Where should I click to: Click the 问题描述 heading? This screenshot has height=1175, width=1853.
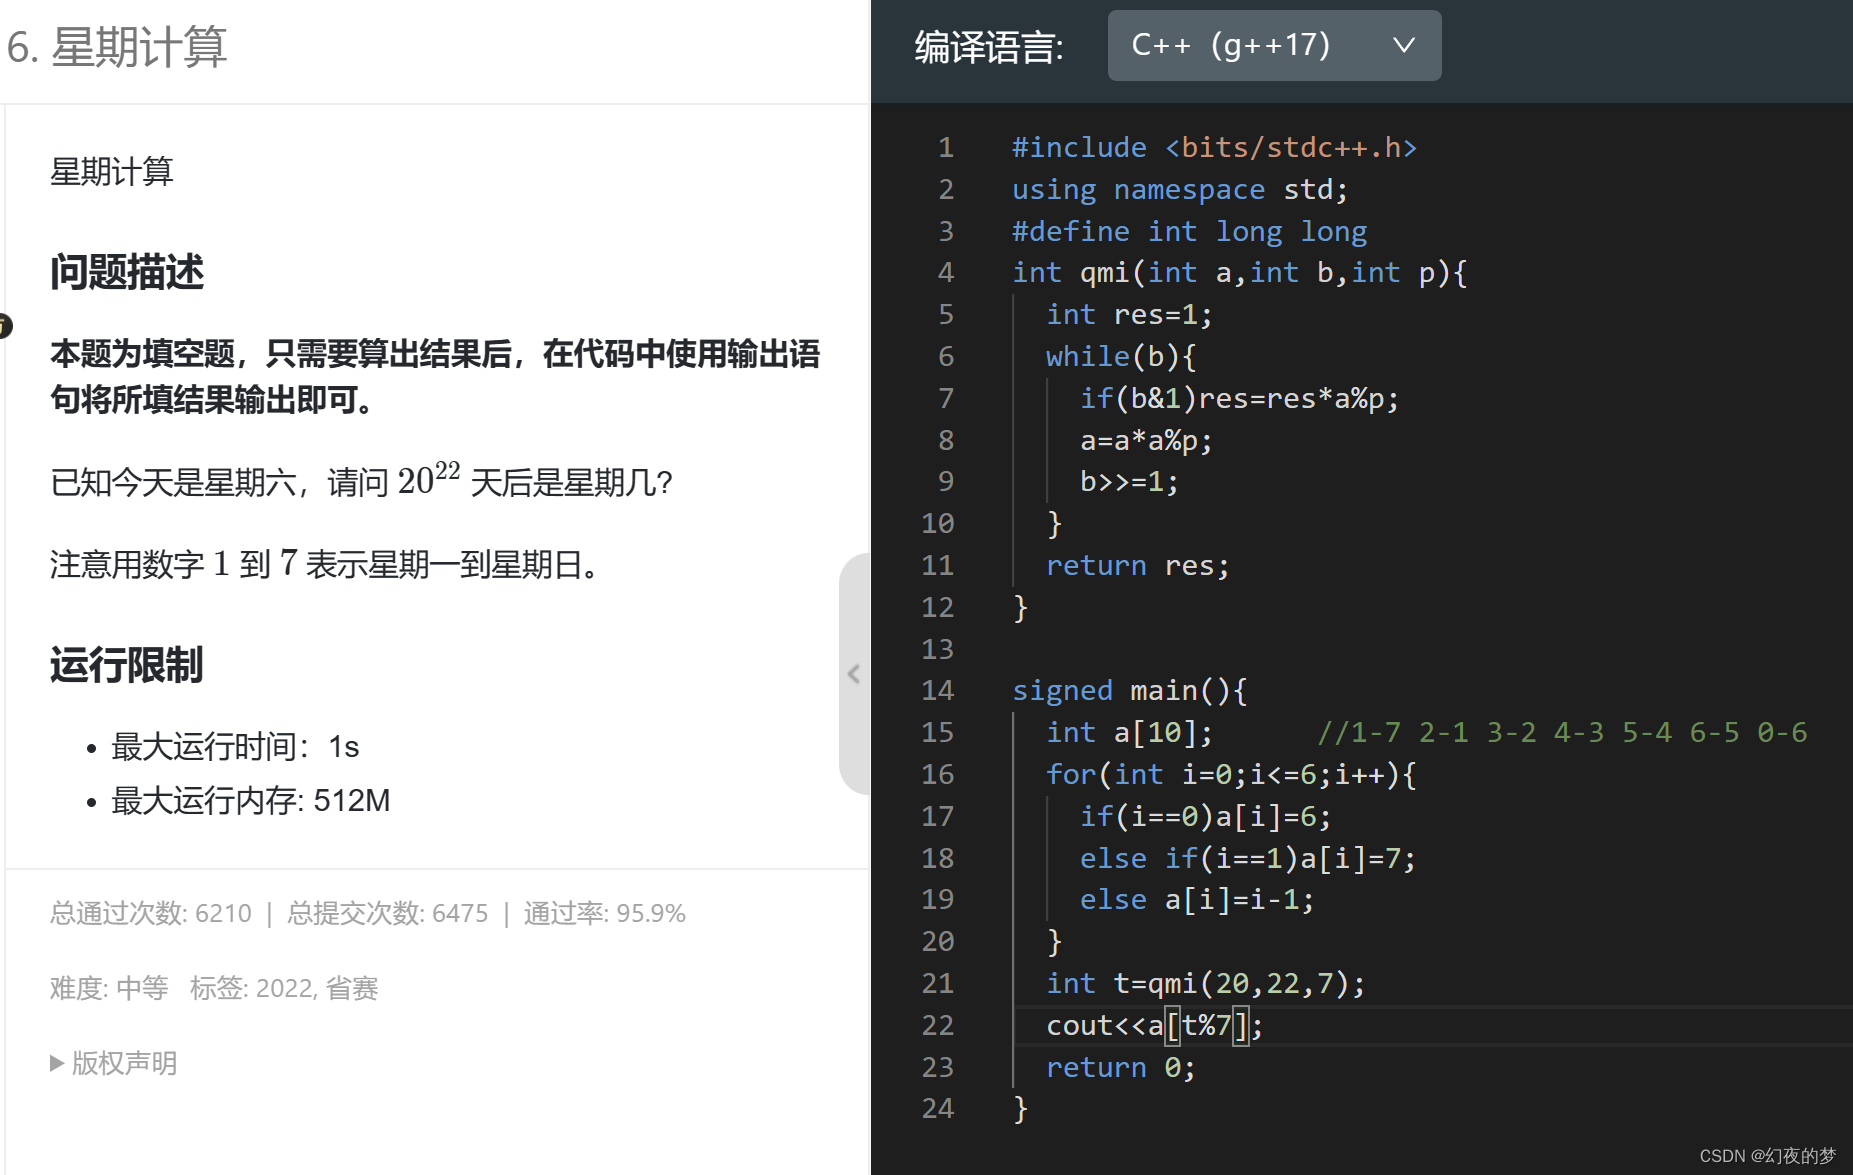(127, 272)
